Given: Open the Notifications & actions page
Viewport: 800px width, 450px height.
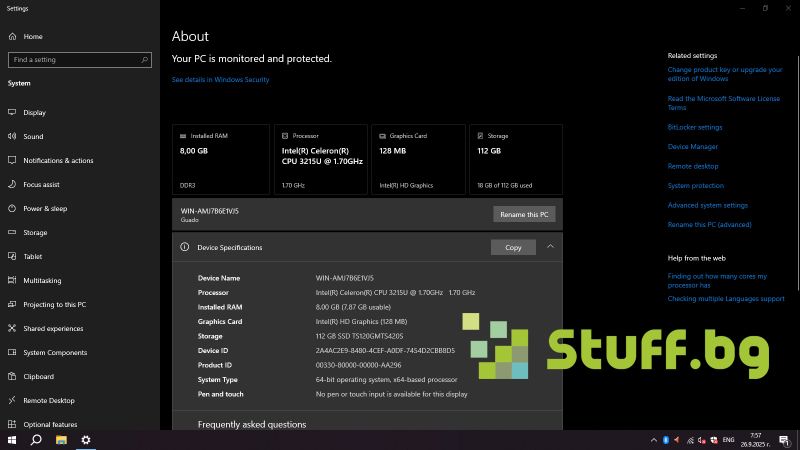Looking at the screenshot, I should (58, 161).
